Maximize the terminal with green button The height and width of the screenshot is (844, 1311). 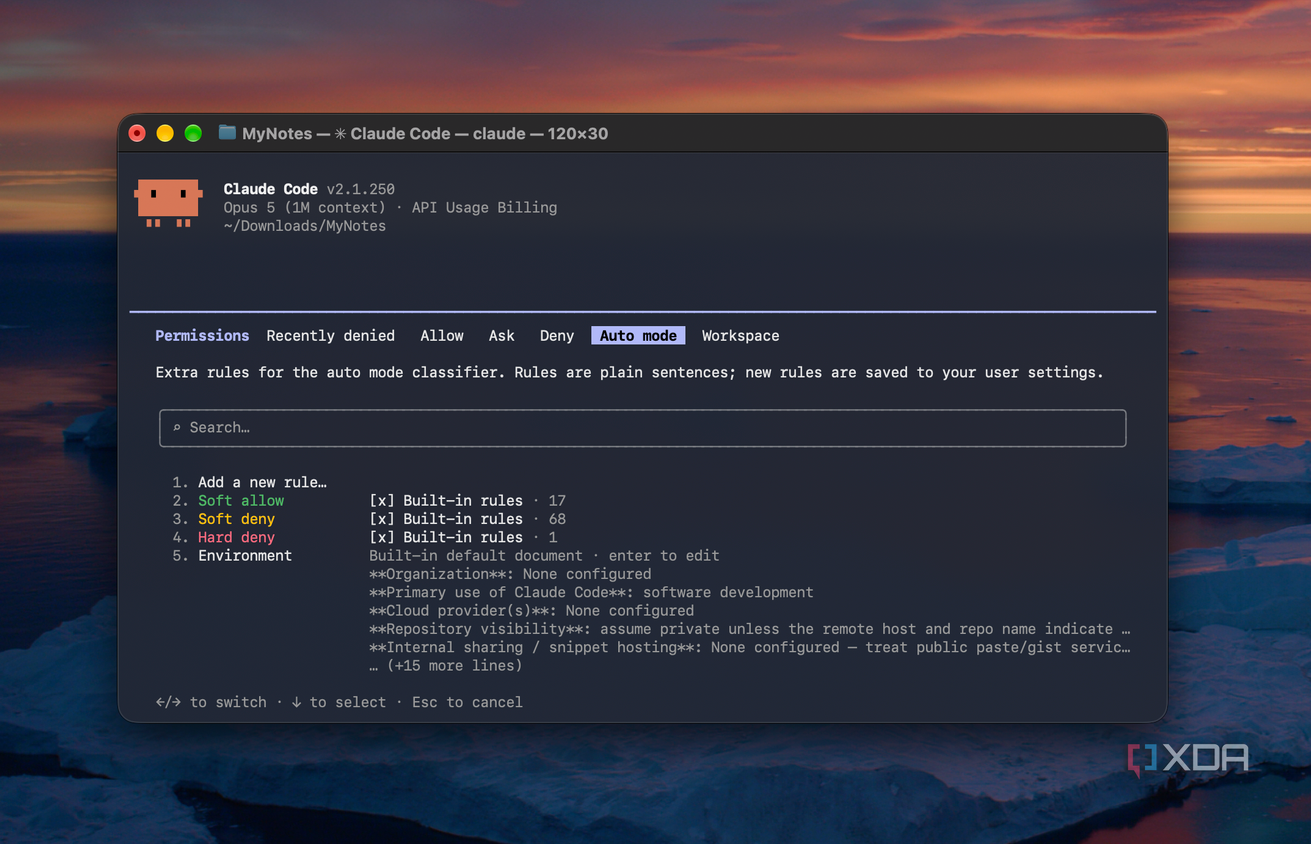pos(193,133)
